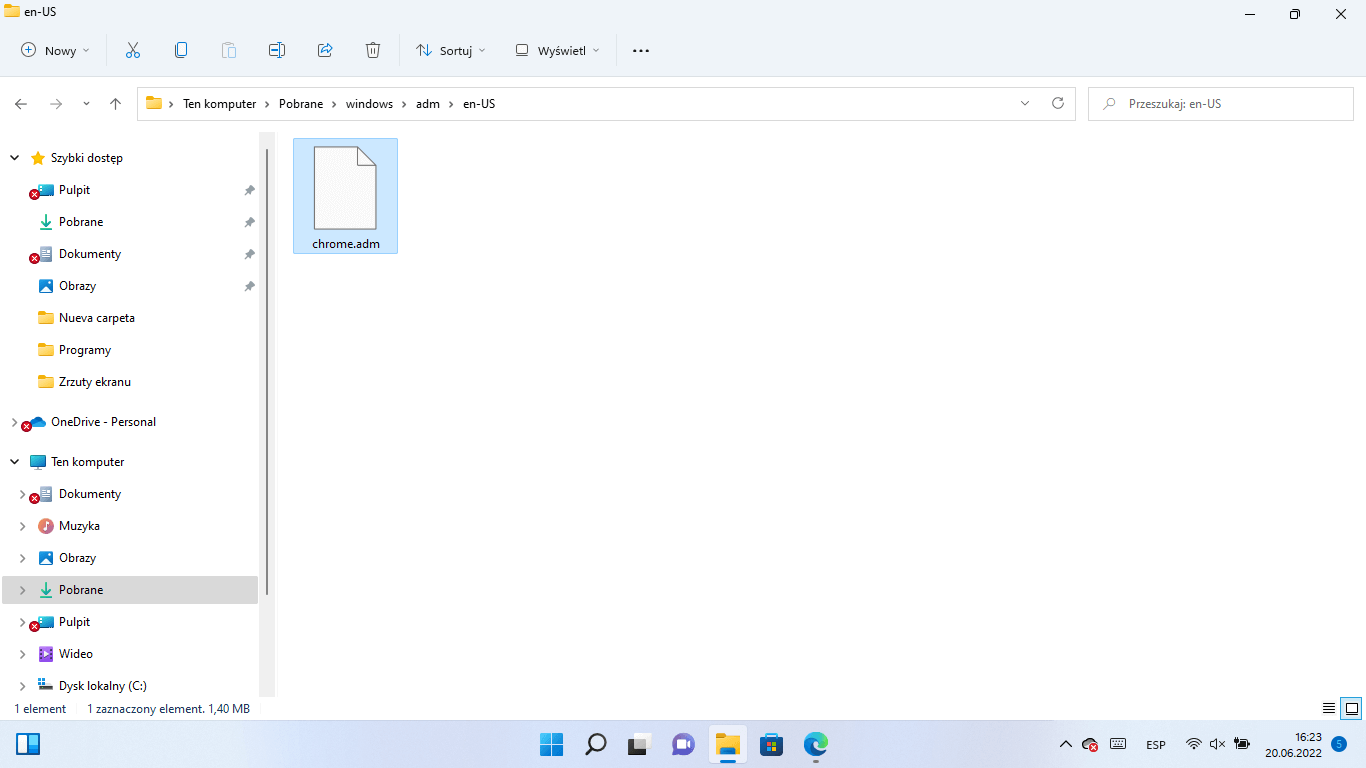Select the chrome.adm file

pos(345,196)
